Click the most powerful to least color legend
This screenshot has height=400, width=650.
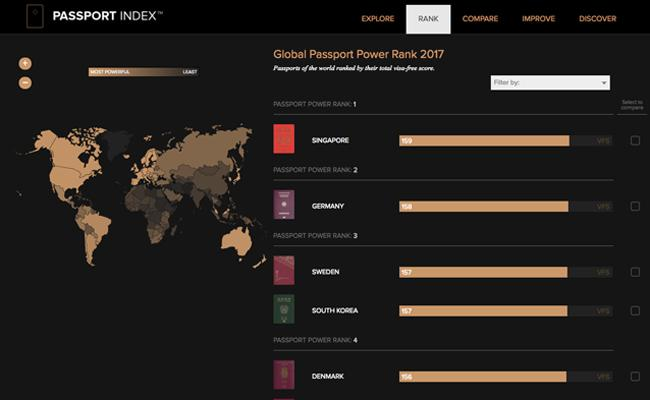(143, 72)
